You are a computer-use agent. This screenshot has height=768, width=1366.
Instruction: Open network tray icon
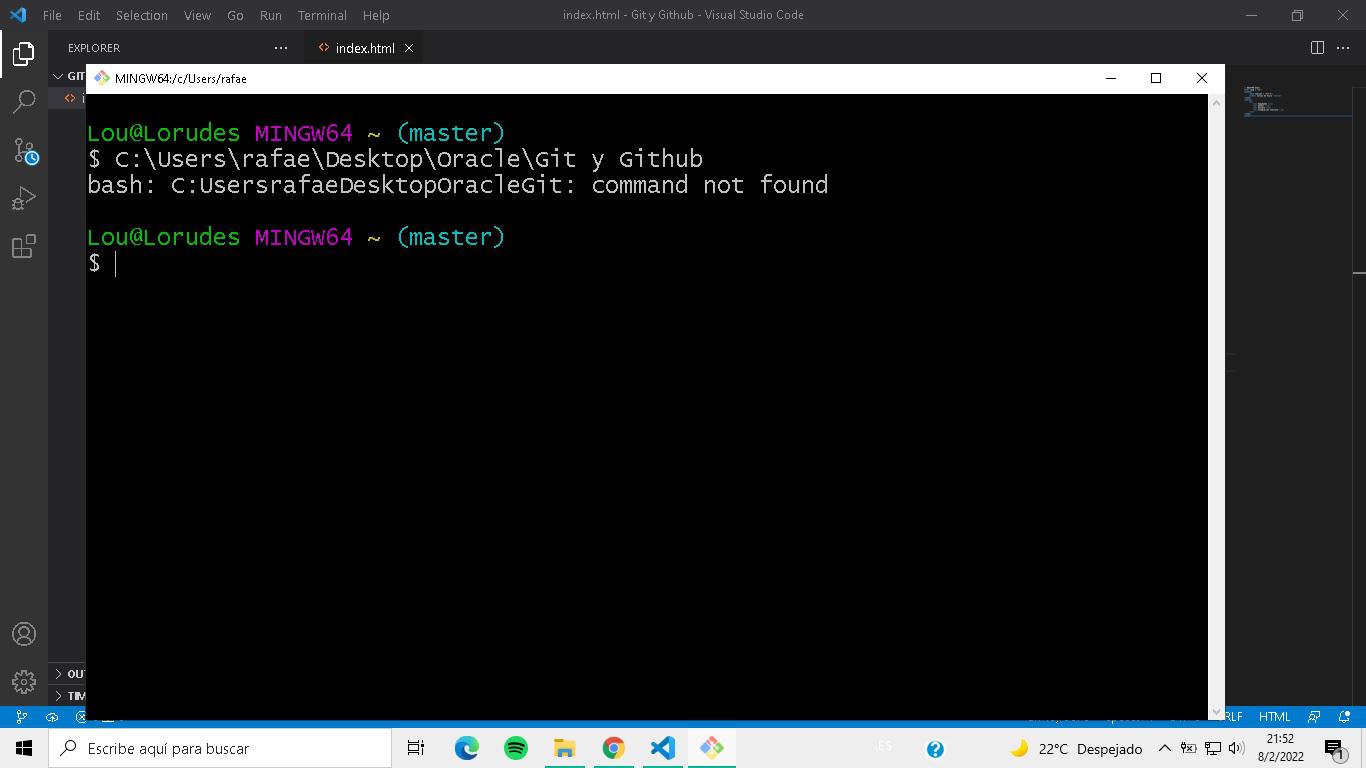point(1212,748)
